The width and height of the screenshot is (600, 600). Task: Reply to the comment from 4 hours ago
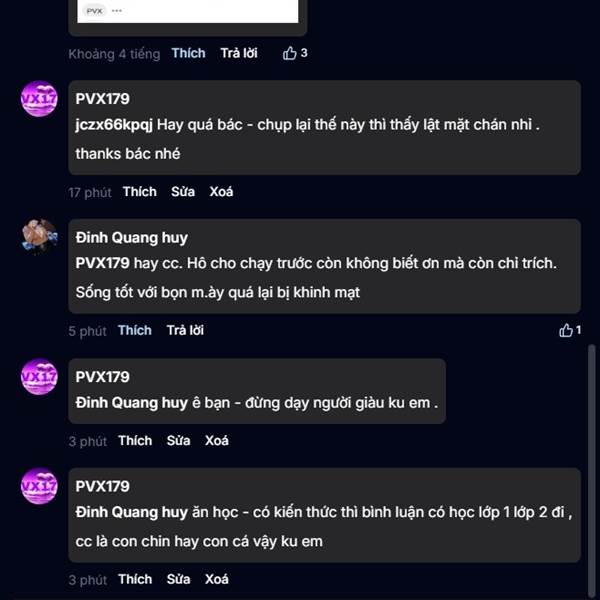(239, 54)
